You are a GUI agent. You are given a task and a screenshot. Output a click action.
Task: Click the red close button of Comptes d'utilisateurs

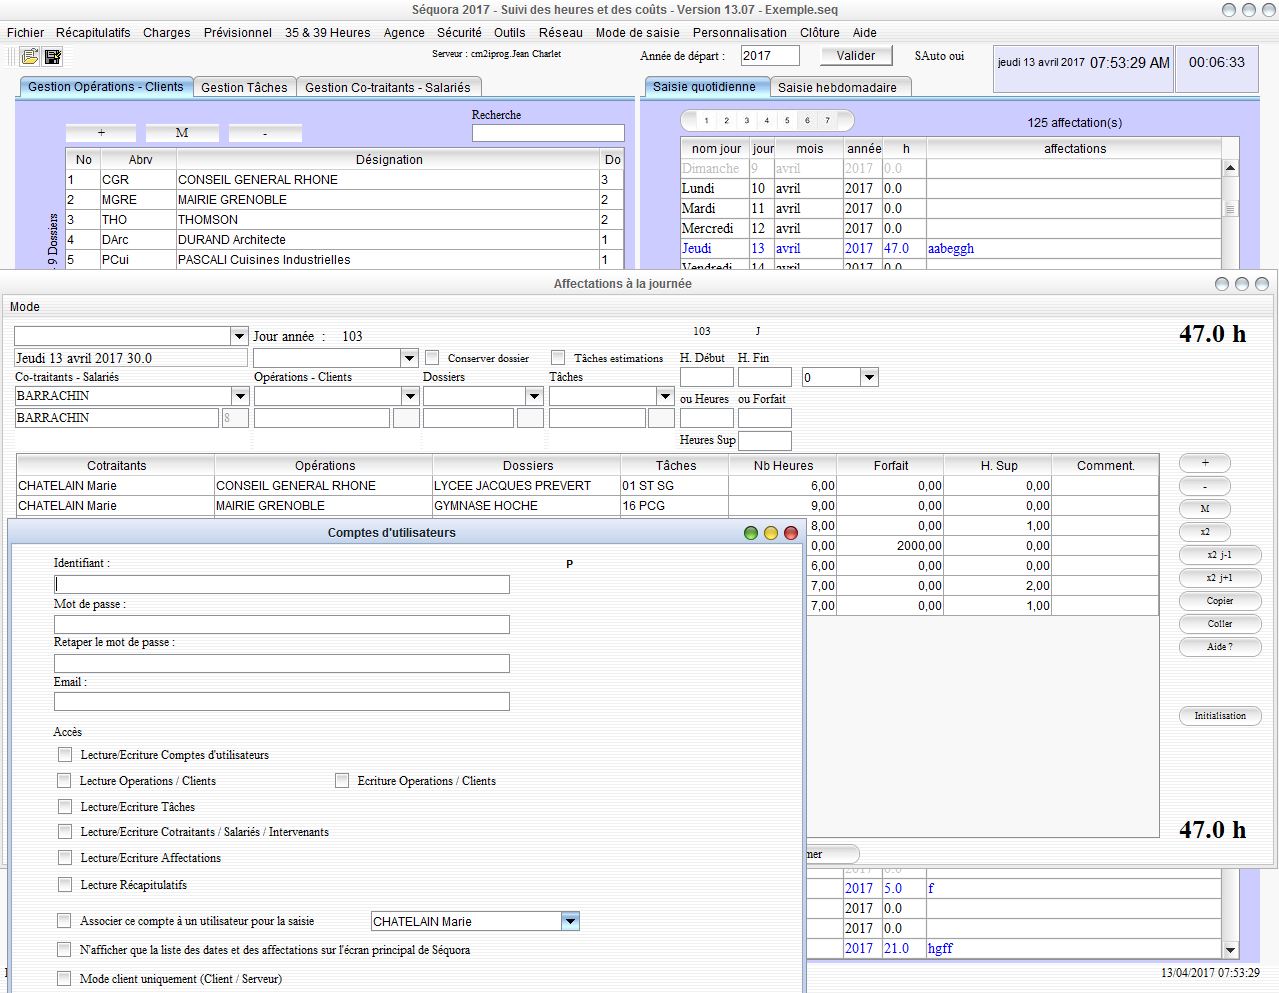791,533
